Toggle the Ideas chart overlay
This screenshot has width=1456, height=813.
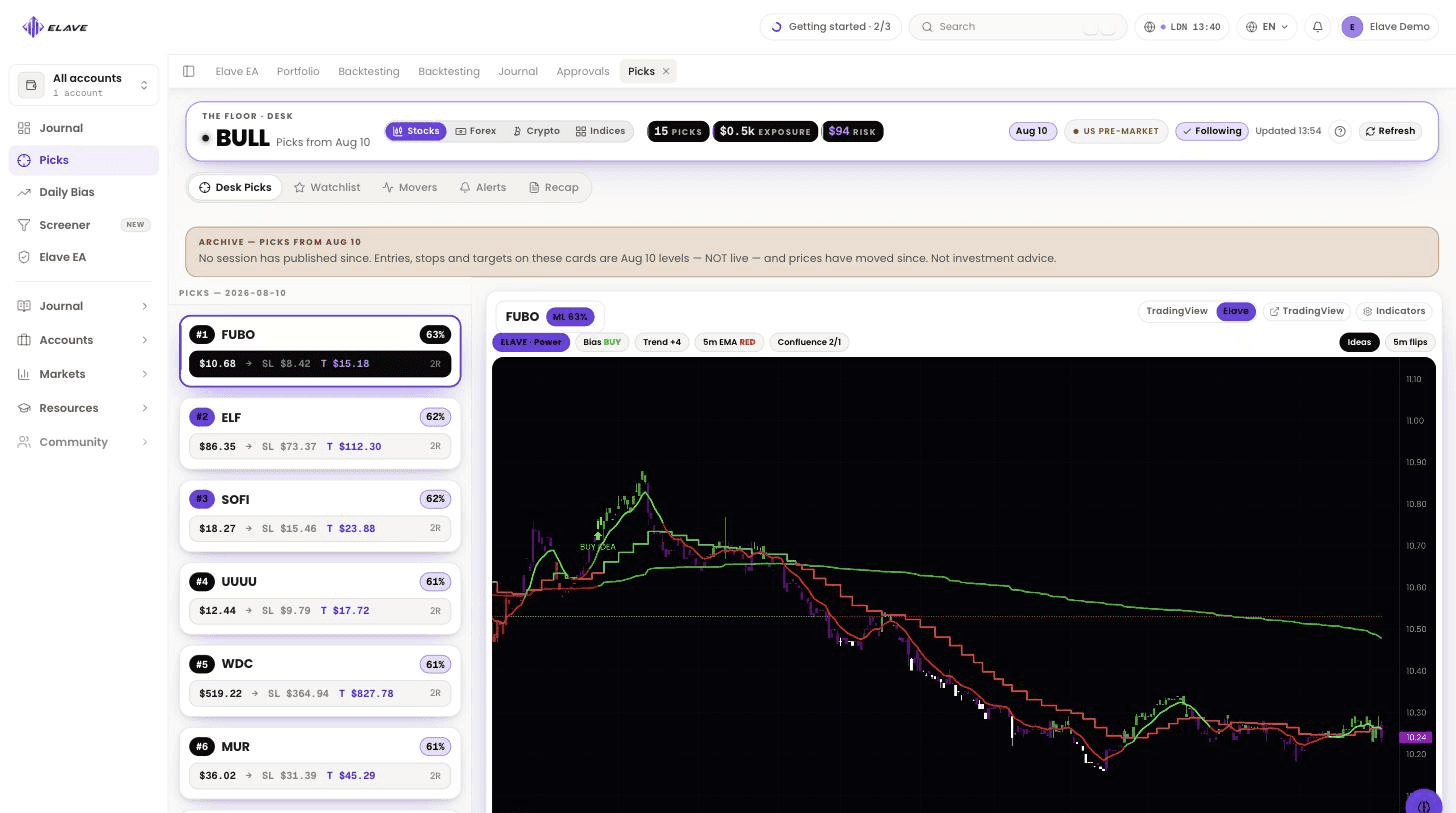point(1359,342)
